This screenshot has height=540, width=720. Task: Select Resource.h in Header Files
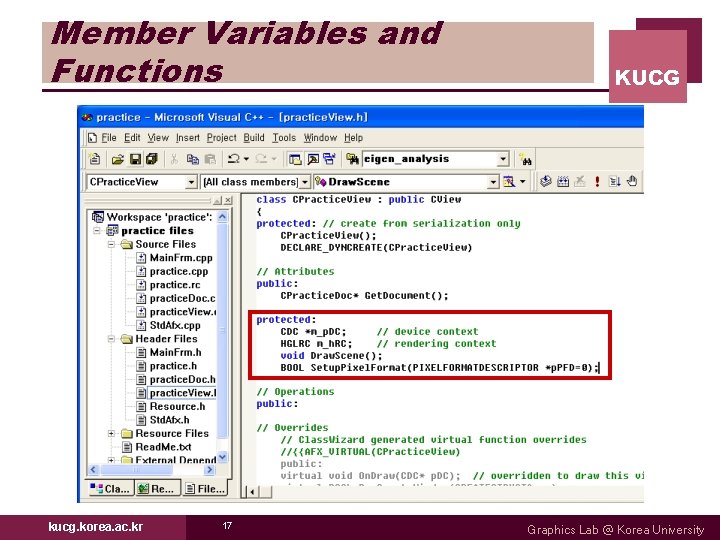coord(177,407)
